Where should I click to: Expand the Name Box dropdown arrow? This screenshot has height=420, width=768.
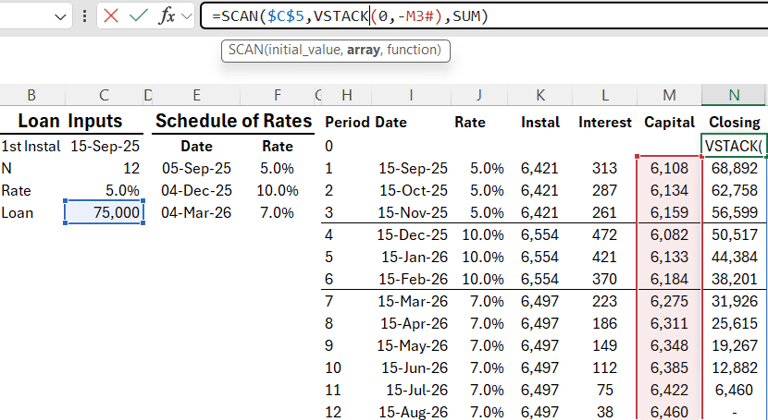click(x=60, y=17)
